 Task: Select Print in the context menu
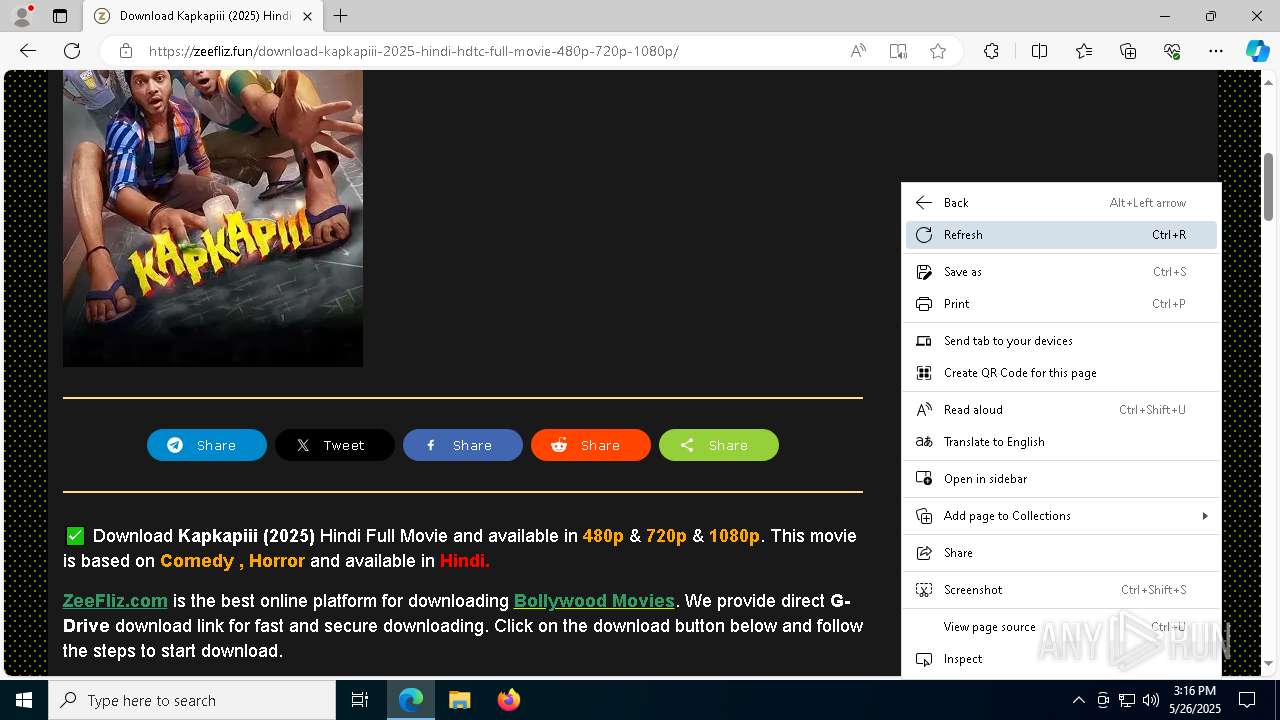tap(1061, 304)
